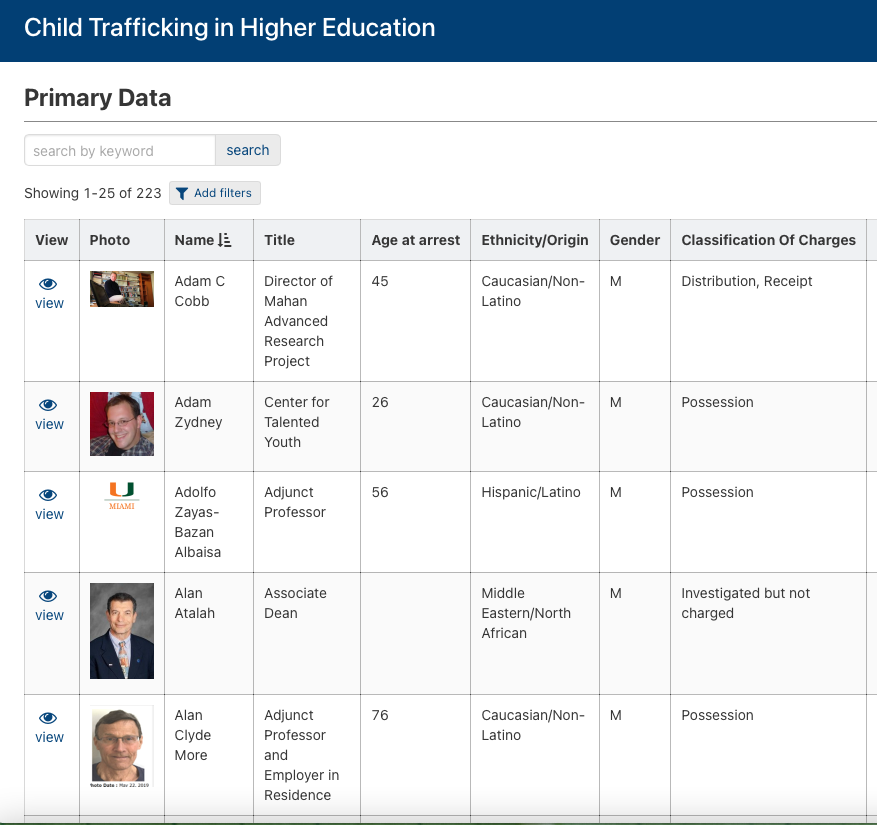Click the sort icon beside Name header
Image resolution: width=877 pixels, height=825 pixels.
(224, 240)
